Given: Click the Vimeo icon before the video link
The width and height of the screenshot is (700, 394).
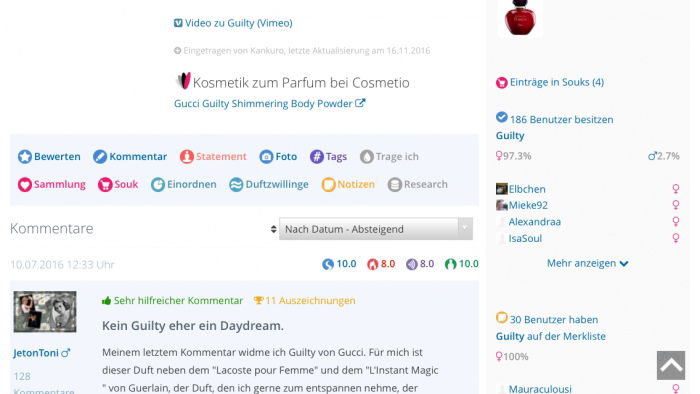Looking at the screenshot, I should [x=178, y=23].
